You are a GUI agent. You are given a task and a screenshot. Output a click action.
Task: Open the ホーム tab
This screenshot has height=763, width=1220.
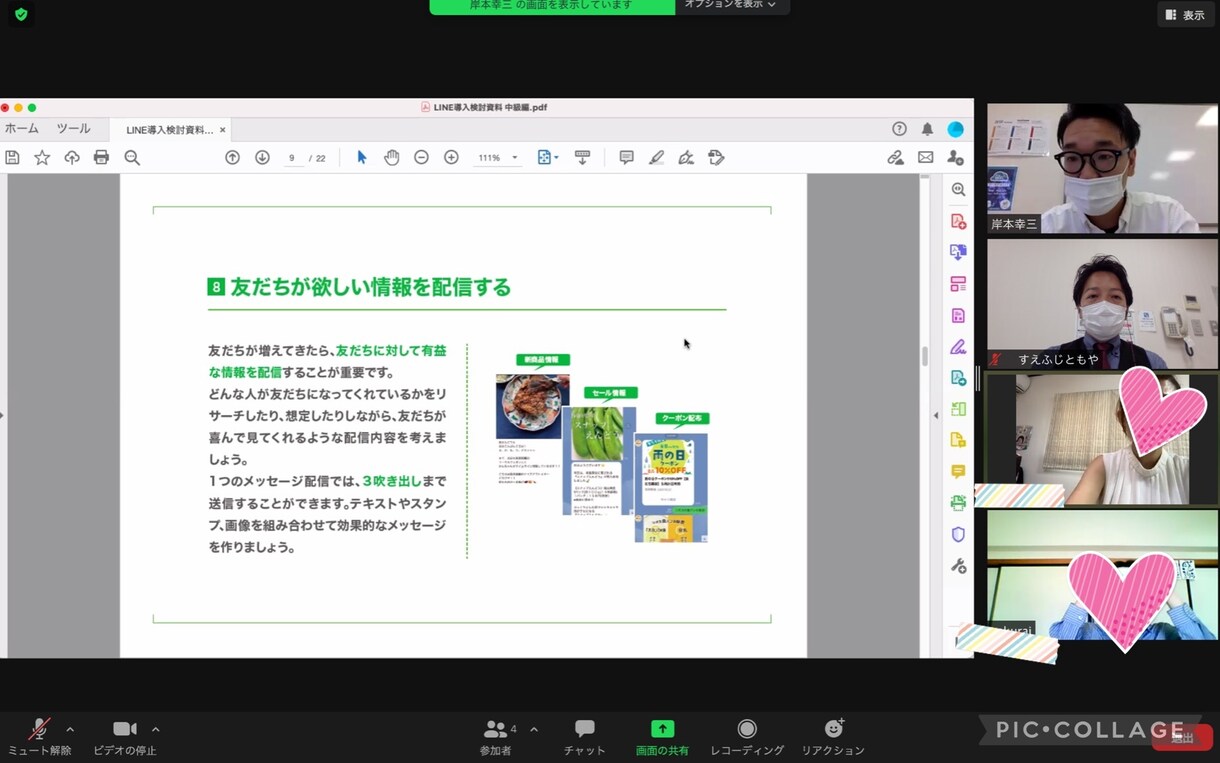tap(22, 129)
